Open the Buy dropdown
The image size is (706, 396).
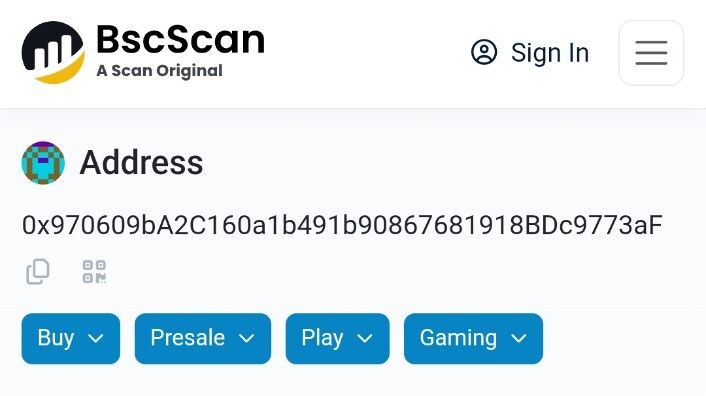pyautogui.click(x=71, y=338)
